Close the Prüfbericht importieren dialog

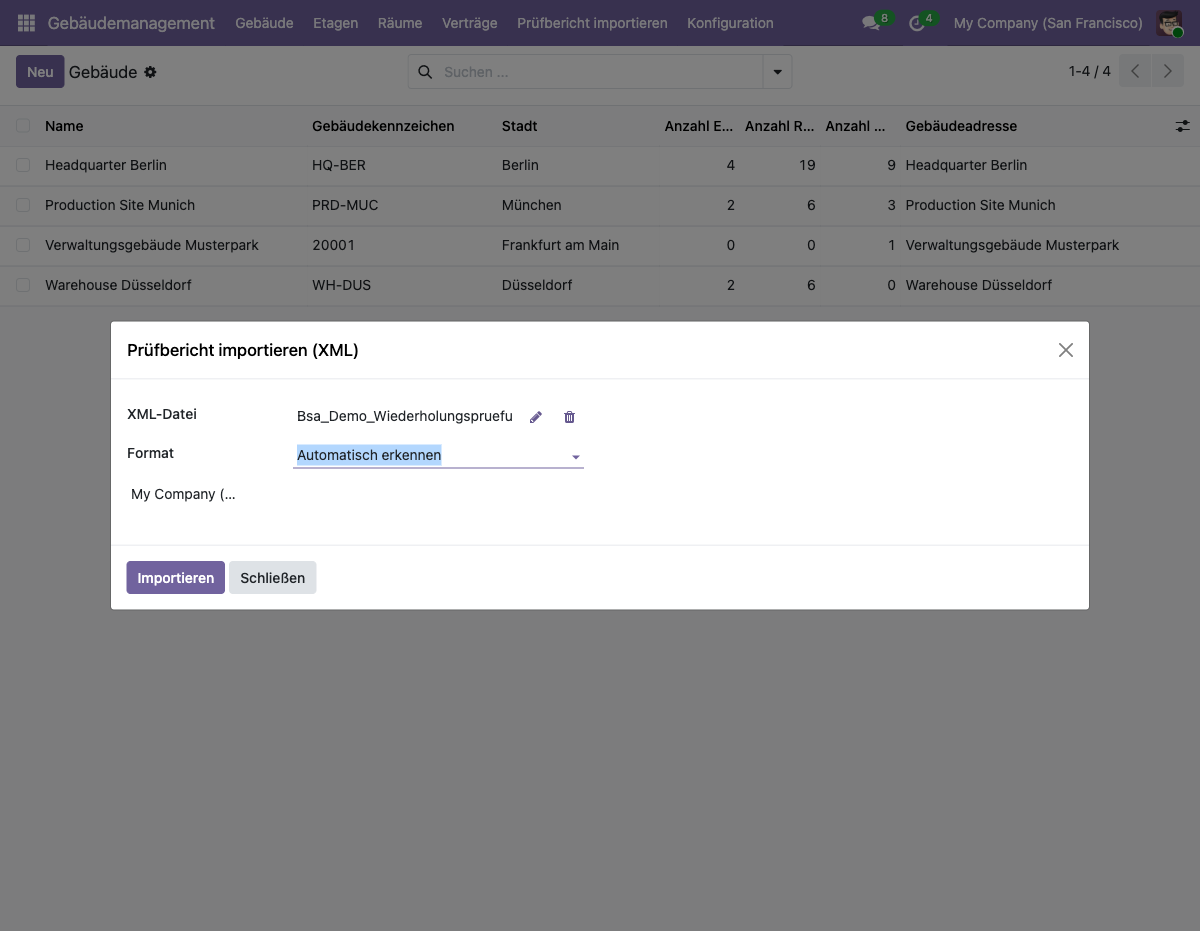[1066, 350]
